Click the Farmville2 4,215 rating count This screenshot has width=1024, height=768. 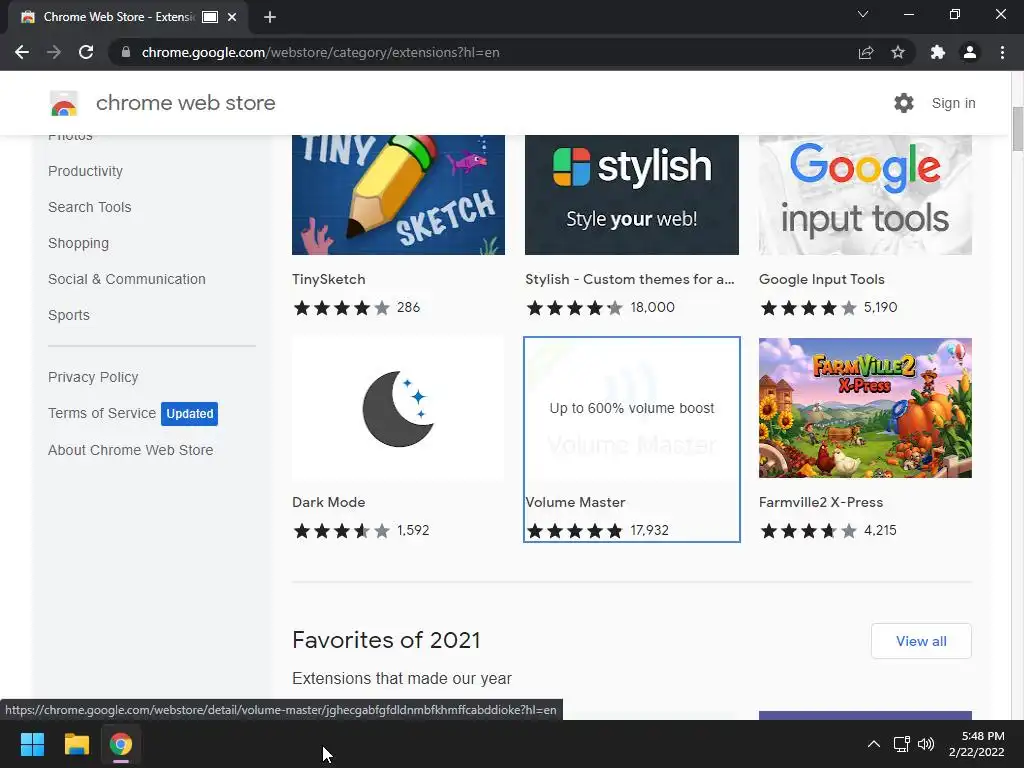click(880, 530)
